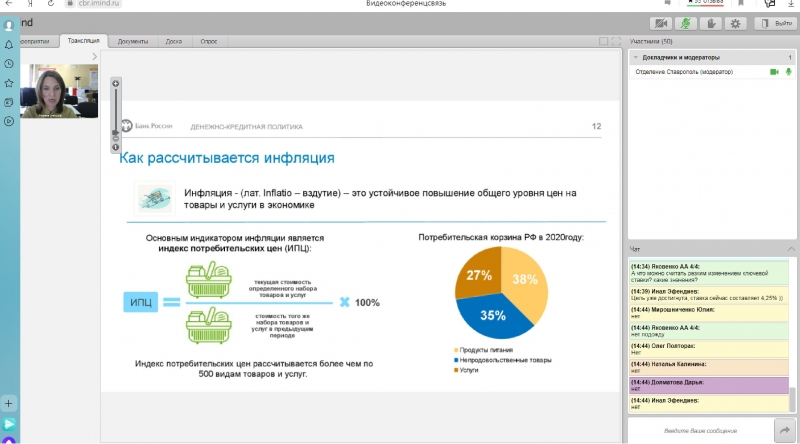Select chat message from Олег Полторак

(x=709, y=349)
